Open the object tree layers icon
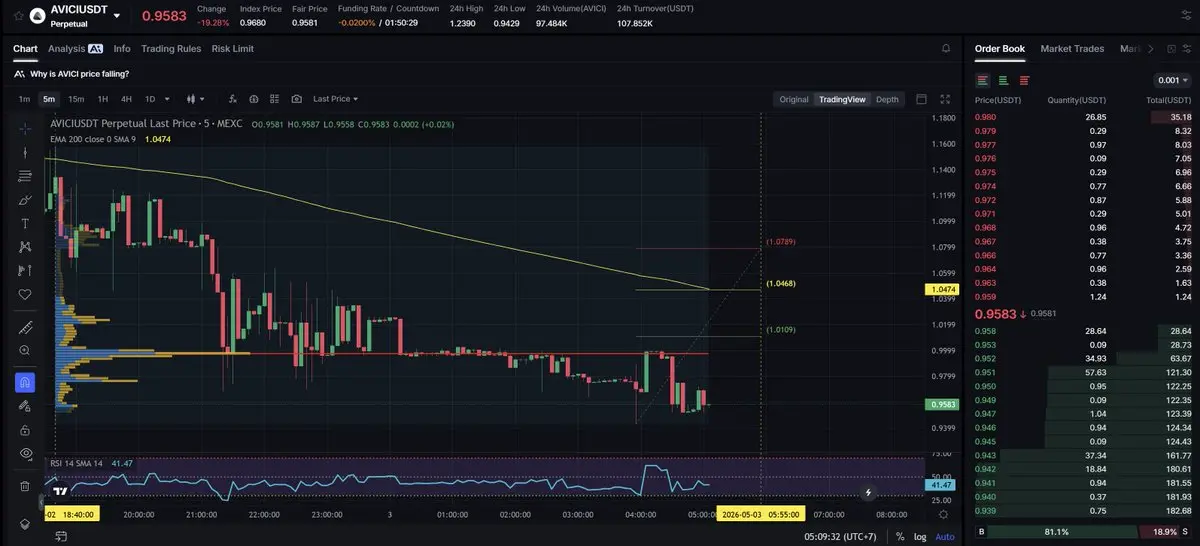 (x=25, y=524)
